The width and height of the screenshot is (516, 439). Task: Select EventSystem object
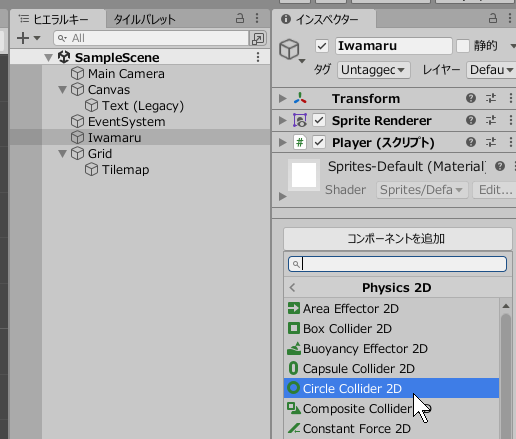pyautogui.click(x=126, y=122)
